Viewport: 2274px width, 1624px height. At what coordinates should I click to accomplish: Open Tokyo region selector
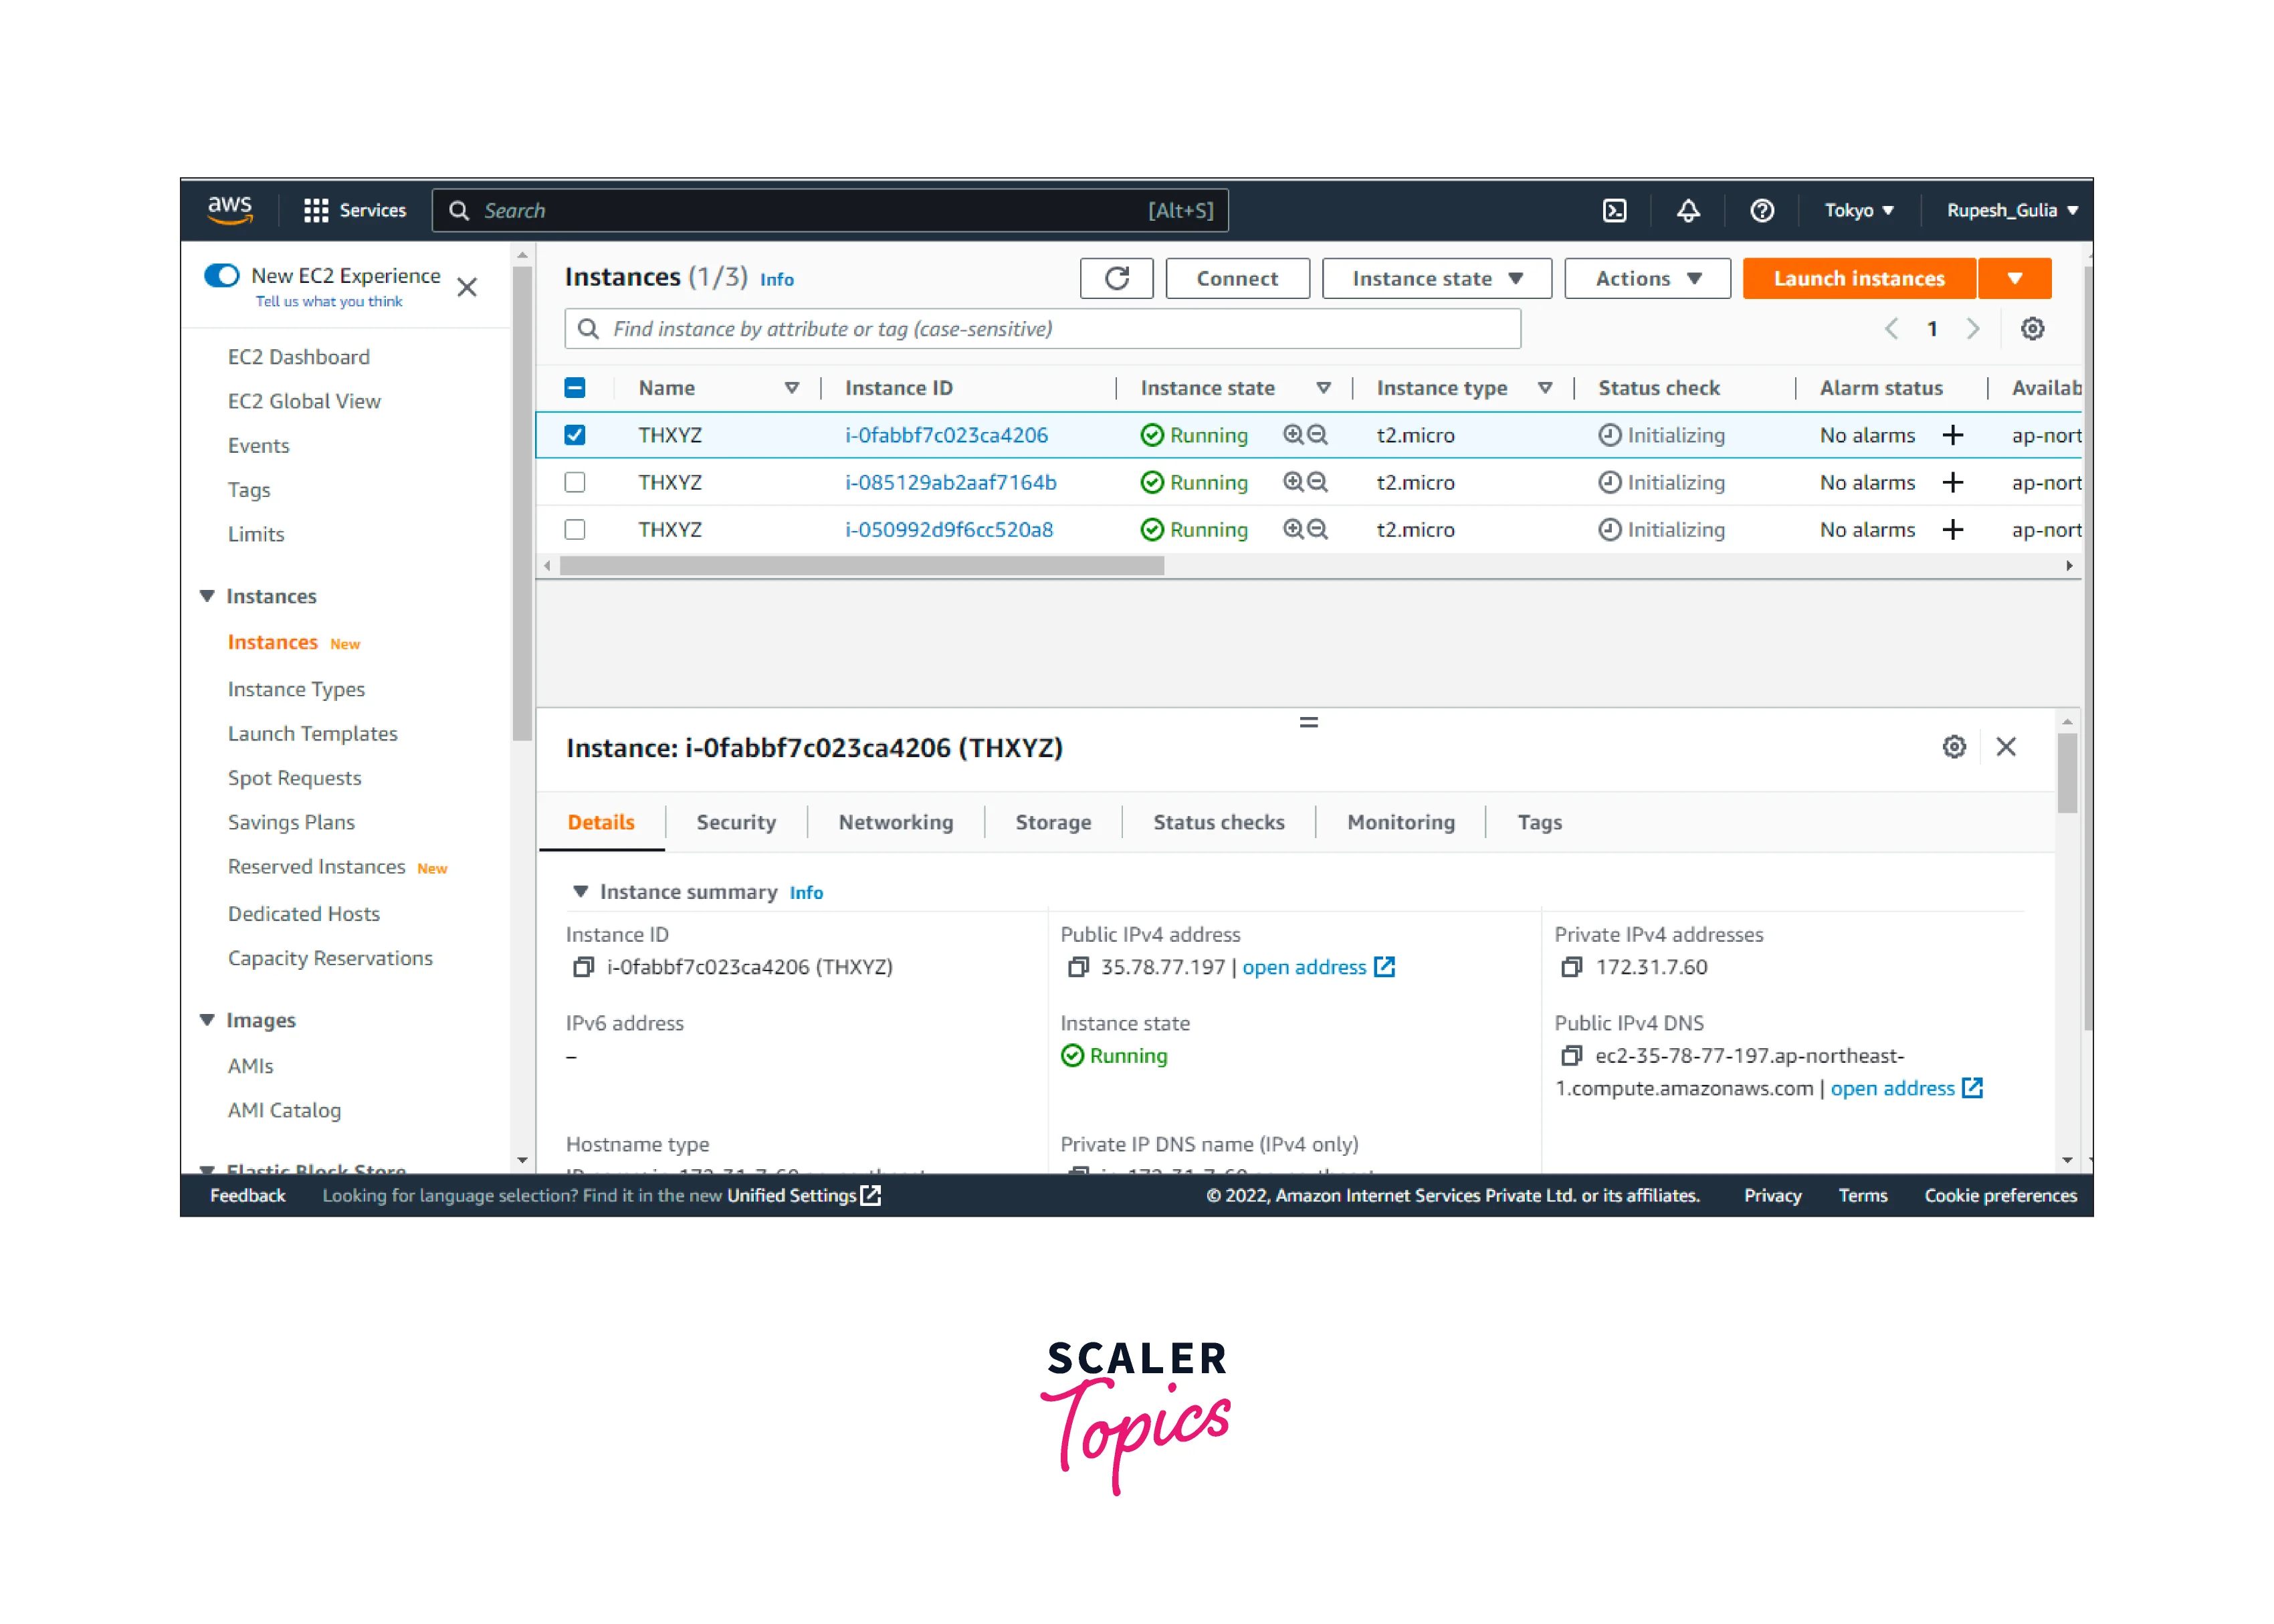point(1858,210)
